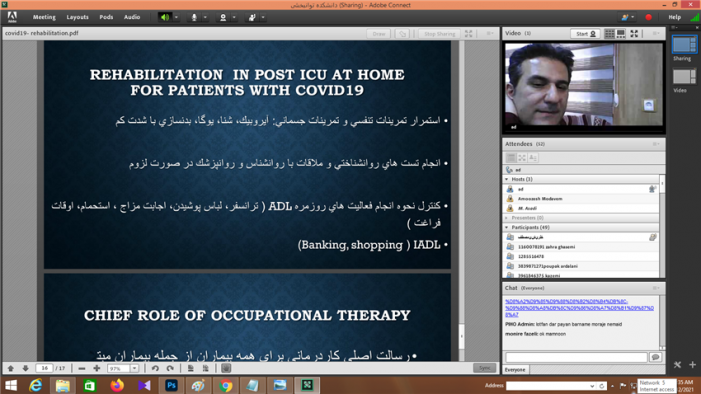Open Share pod options menu

tap(490, 34)
